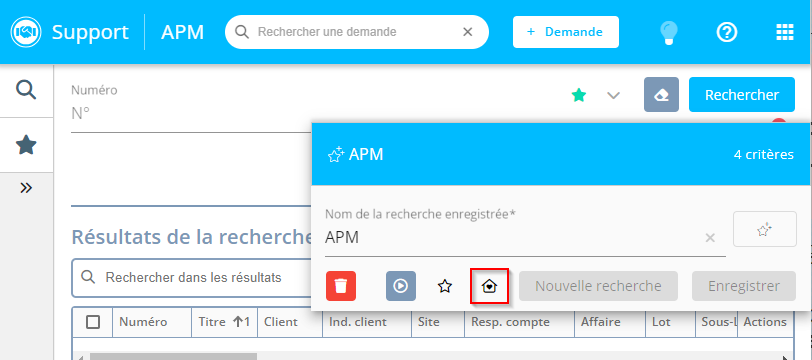Click the Enregistrer button
The height and width of the screenshot is (360, 812).
tap(744, 286)
